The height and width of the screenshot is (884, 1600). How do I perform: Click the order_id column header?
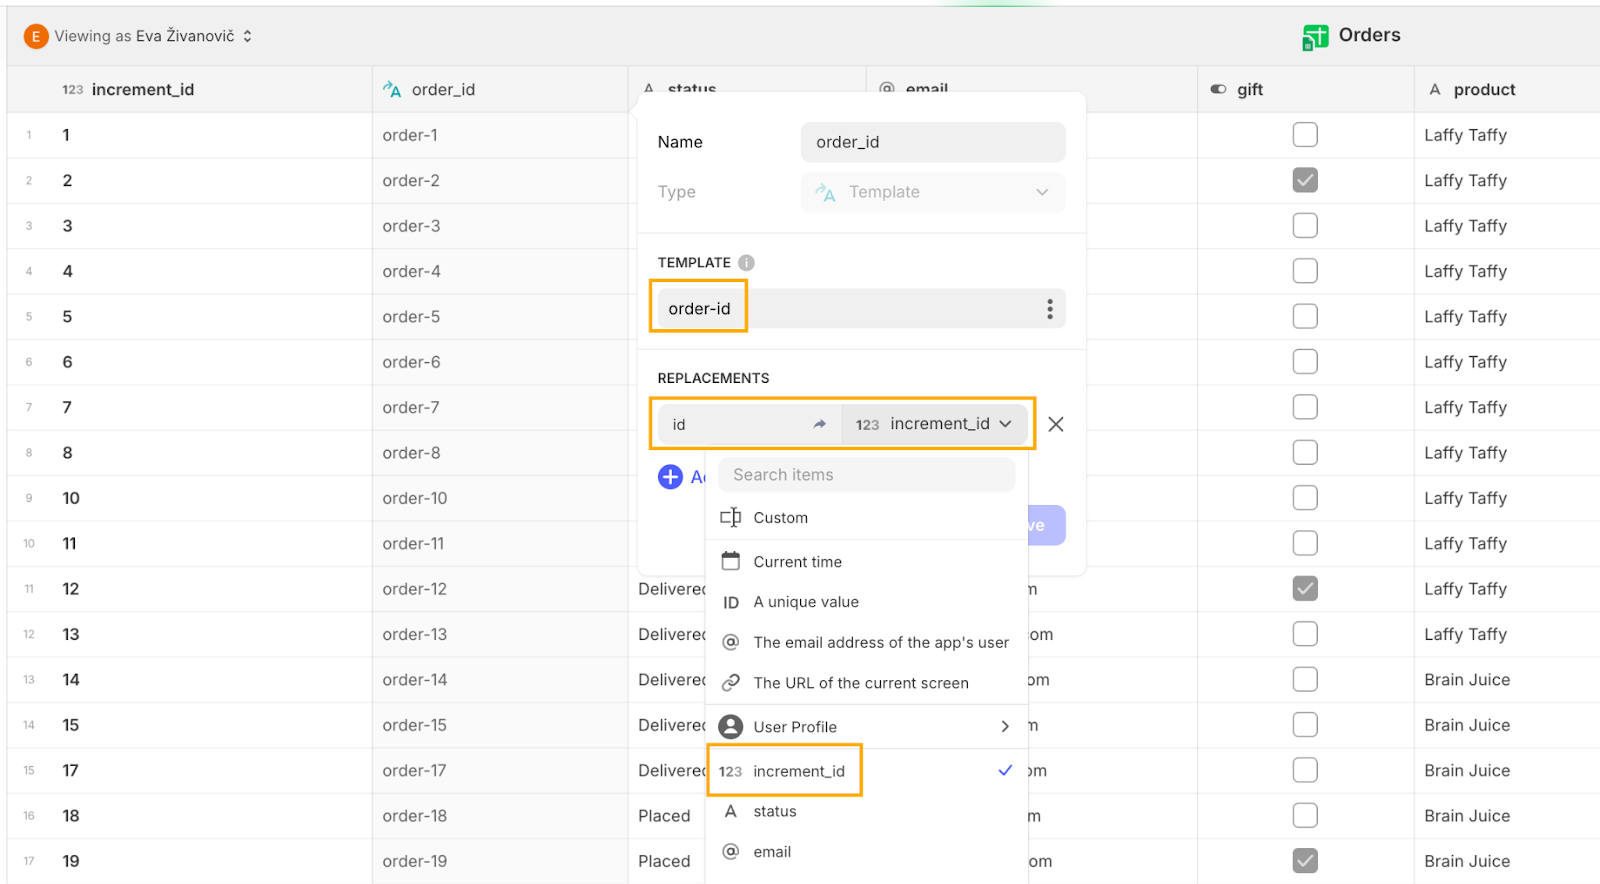500,89
